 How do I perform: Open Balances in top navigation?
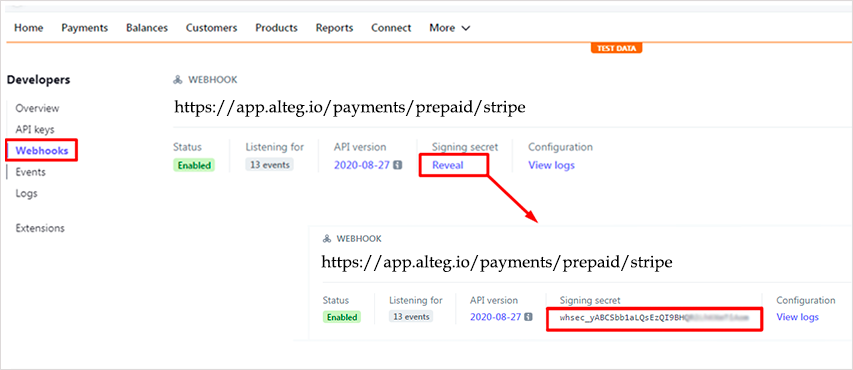tap(147, 28)
